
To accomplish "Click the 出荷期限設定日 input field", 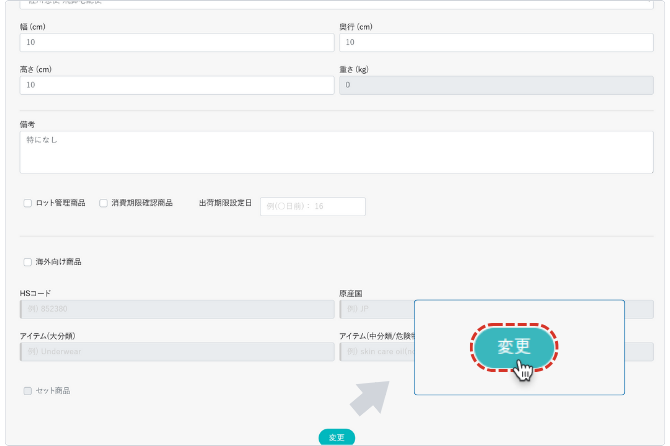I will pos(313,206).
